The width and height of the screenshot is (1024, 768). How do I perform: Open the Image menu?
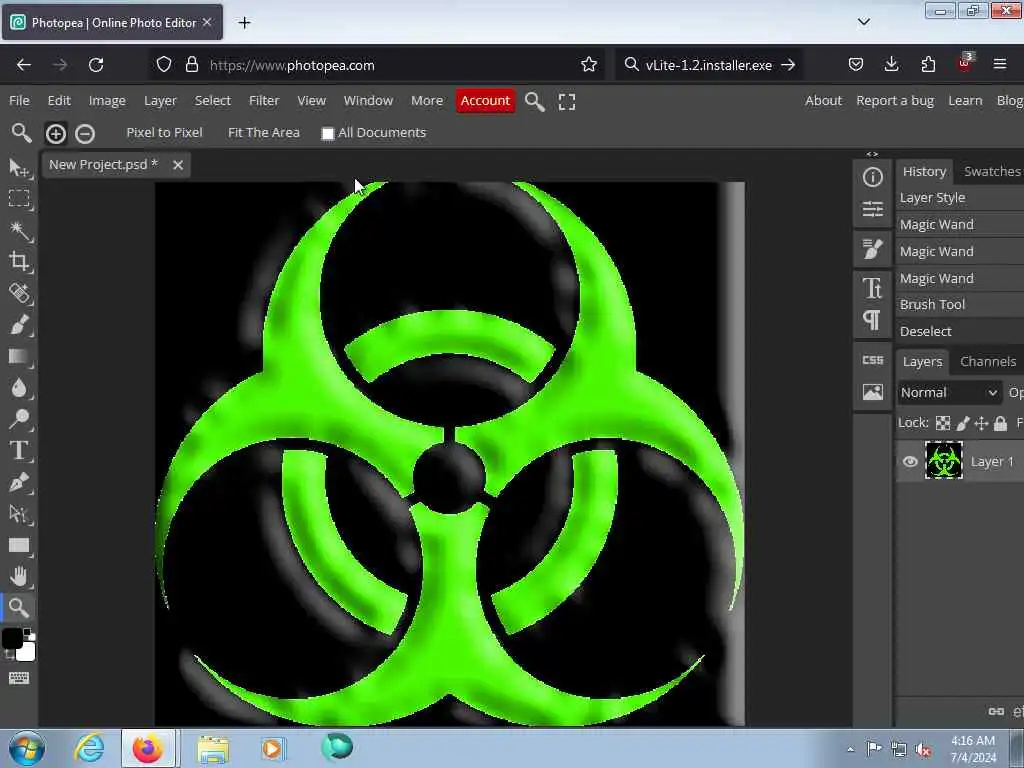tap(107, 101)
